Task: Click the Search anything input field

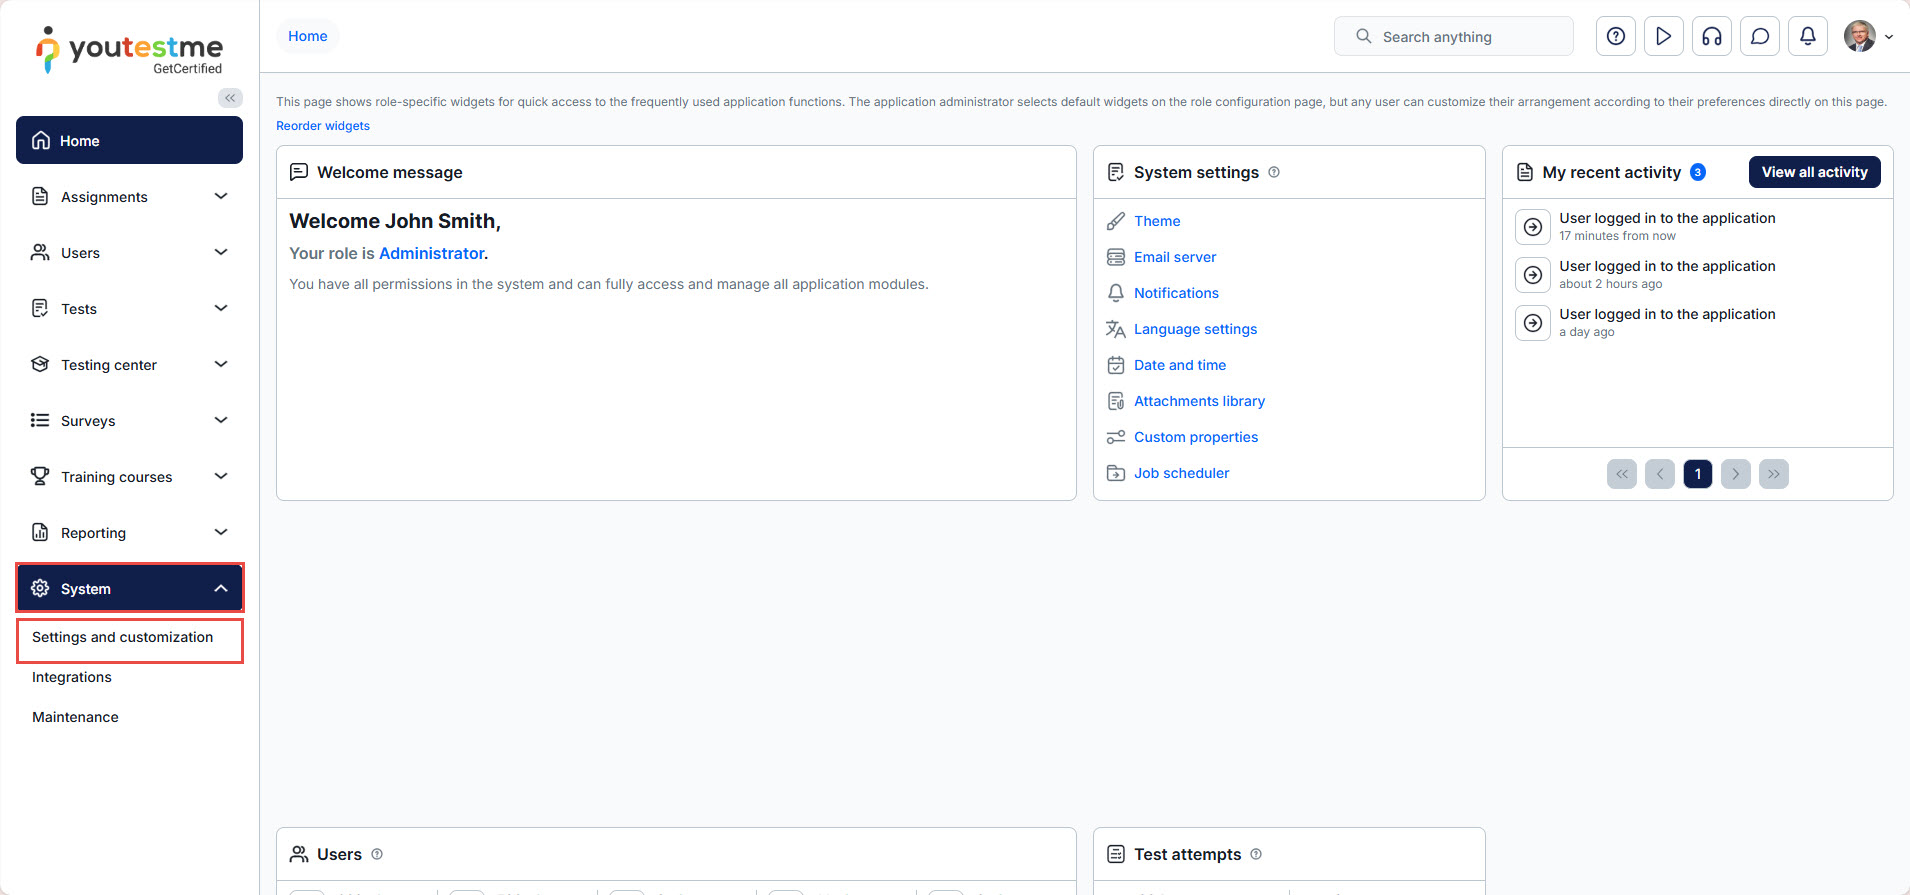Action: pos(1453,37)
